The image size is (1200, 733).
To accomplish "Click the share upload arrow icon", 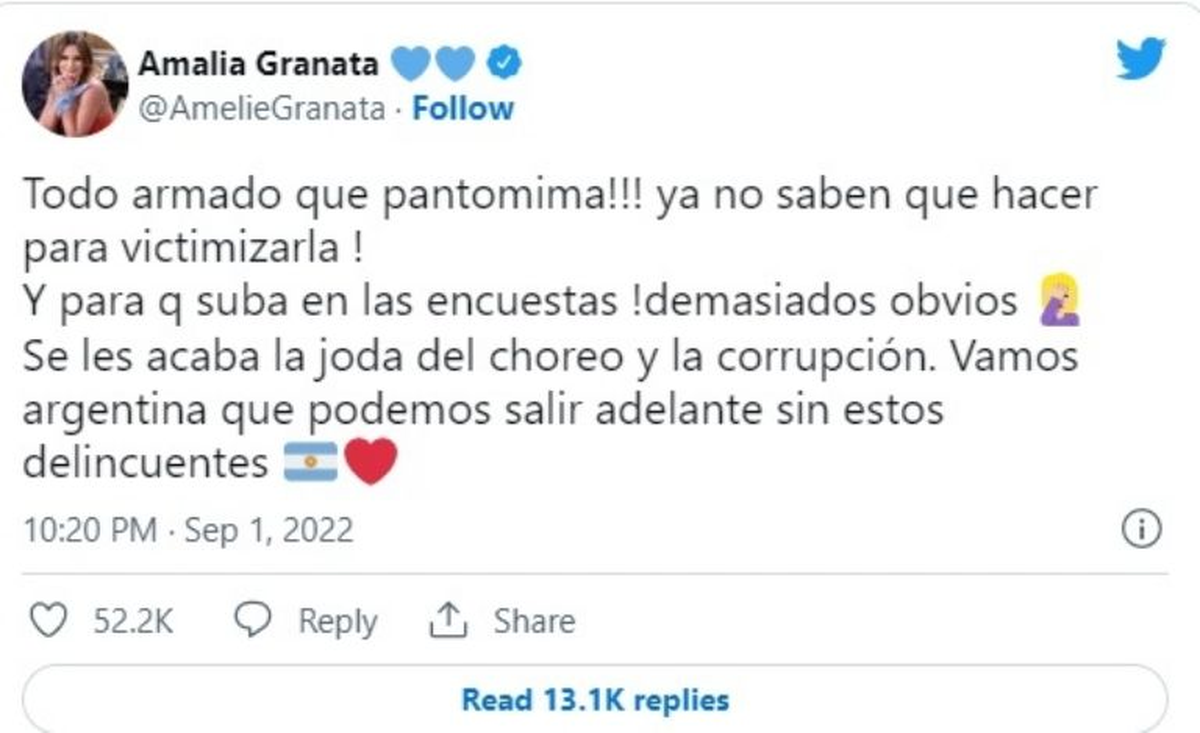I will pos(449,621).
